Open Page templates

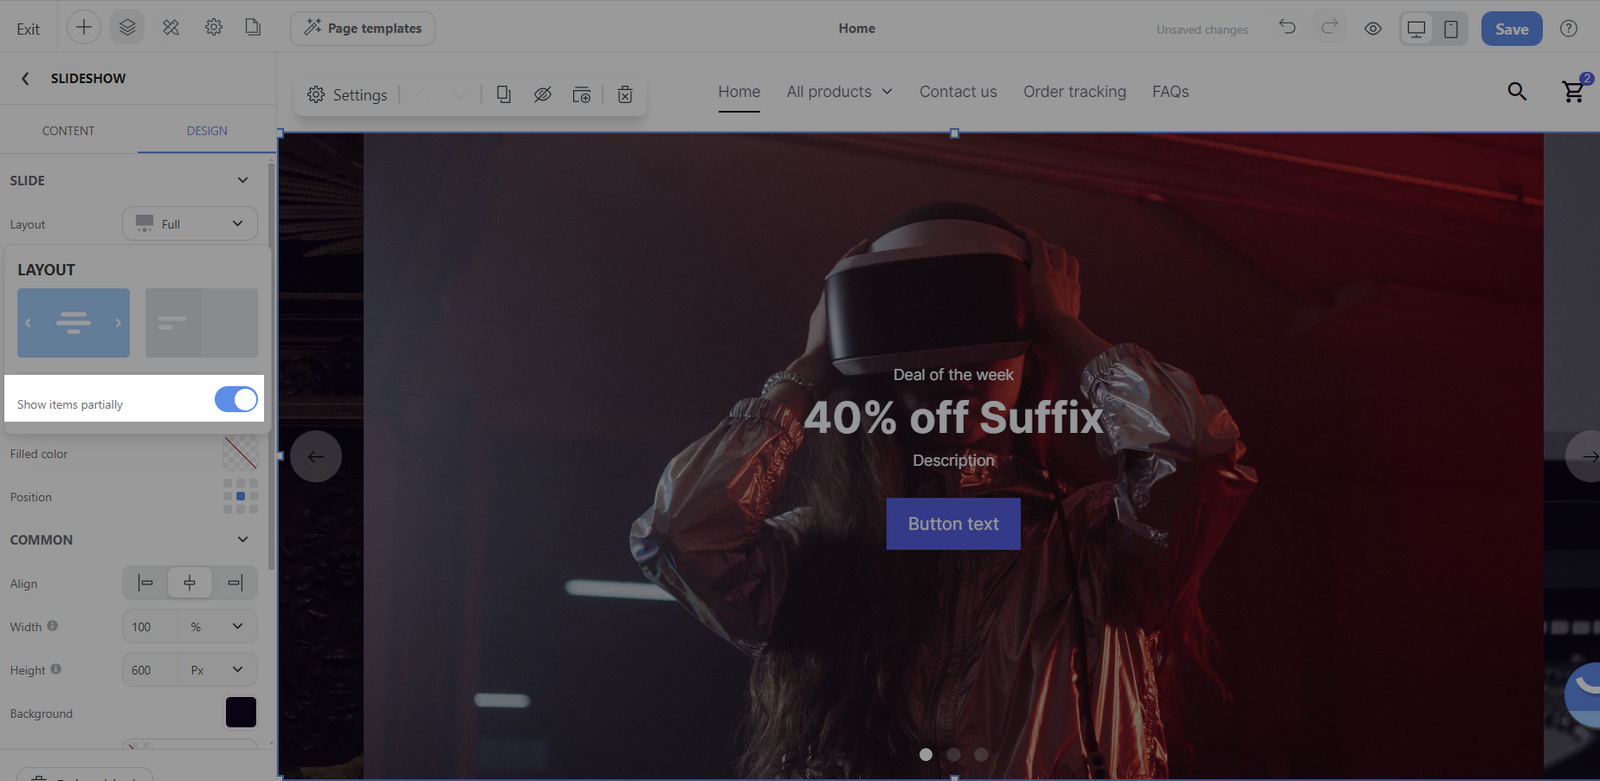pyautogui.click(x=363, y=28)
